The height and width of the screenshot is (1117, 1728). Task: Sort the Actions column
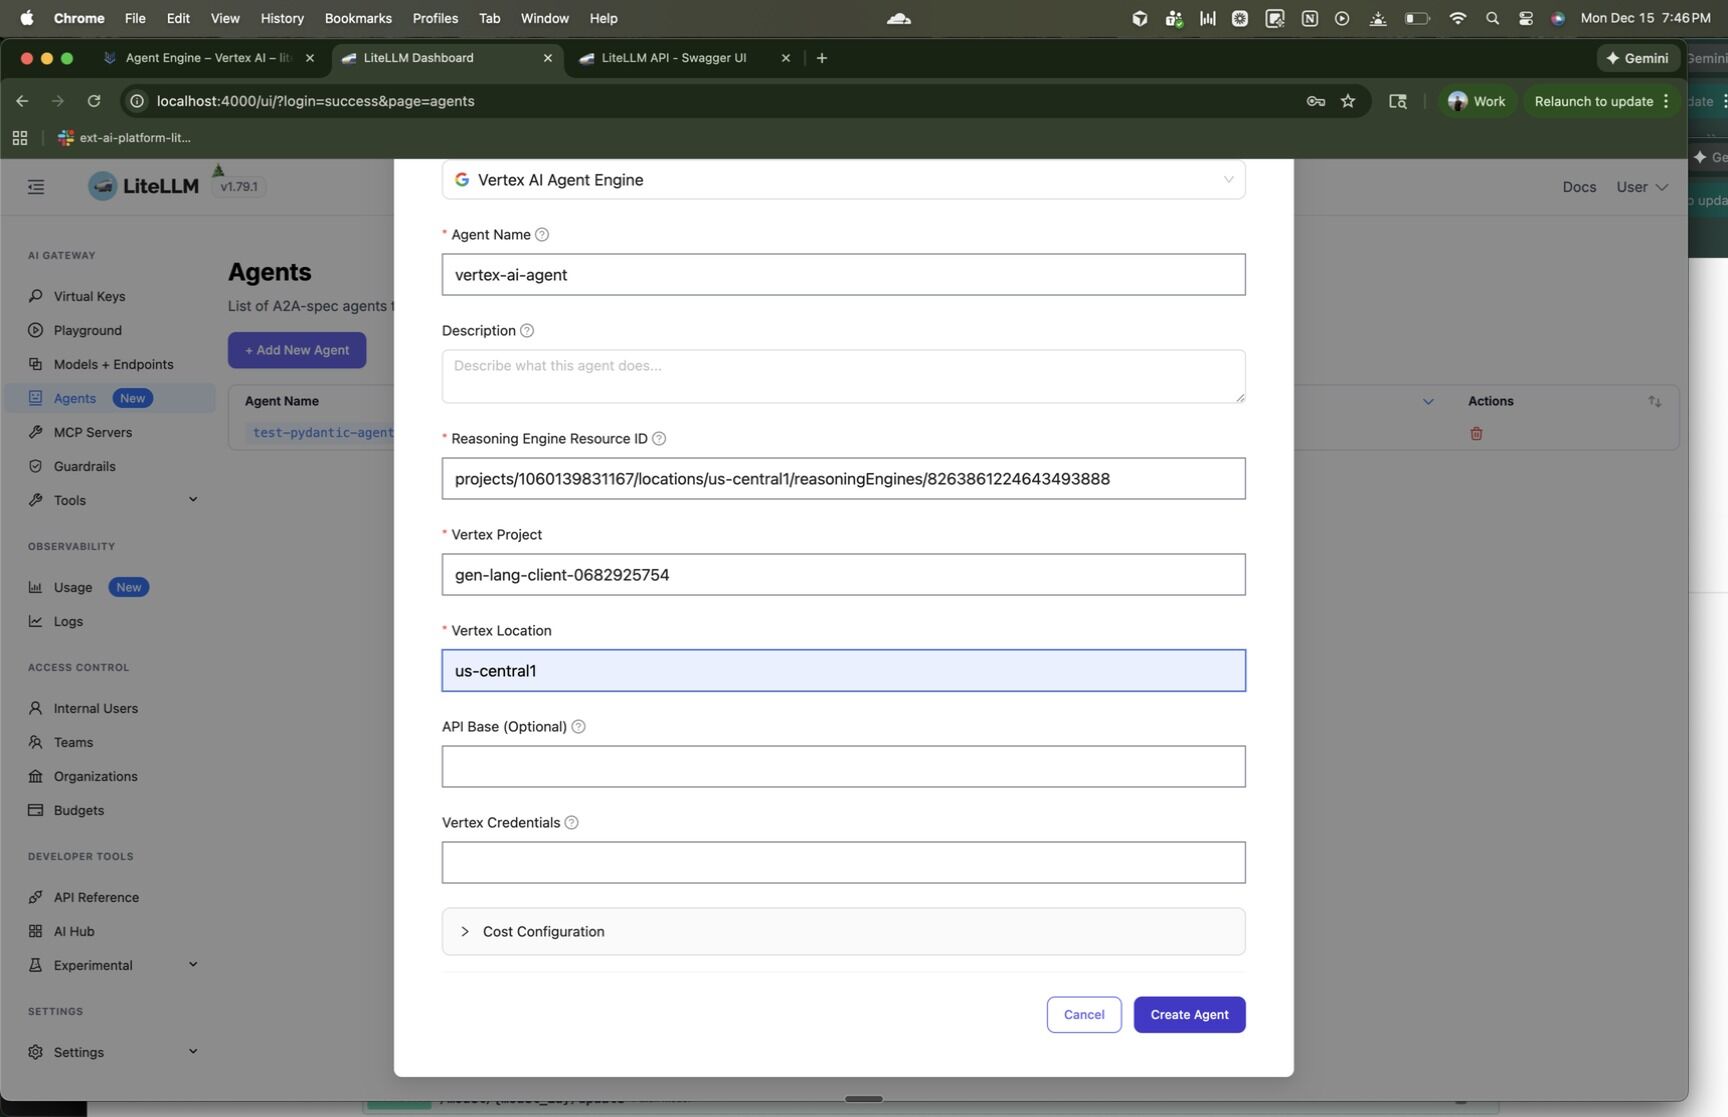click(x=1655, y=401)
